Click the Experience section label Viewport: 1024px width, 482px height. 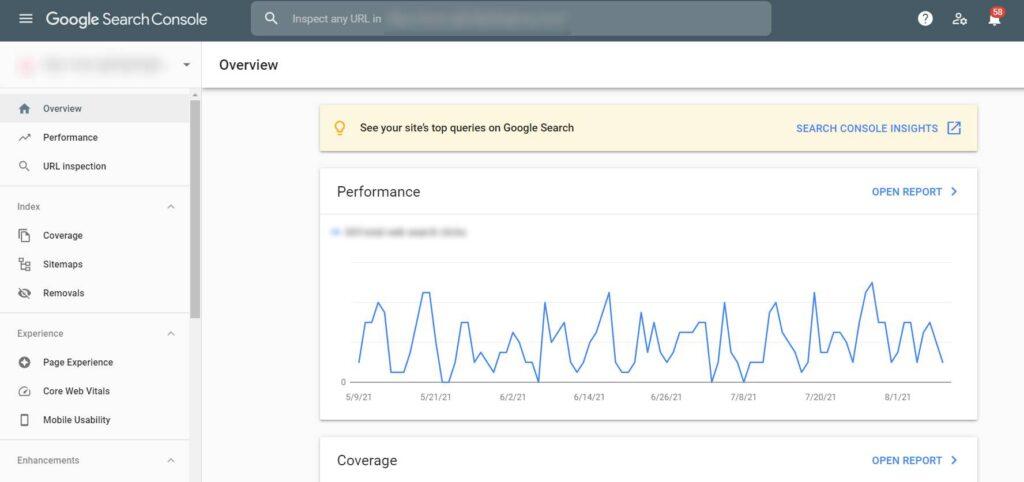(x=40, y=334)
